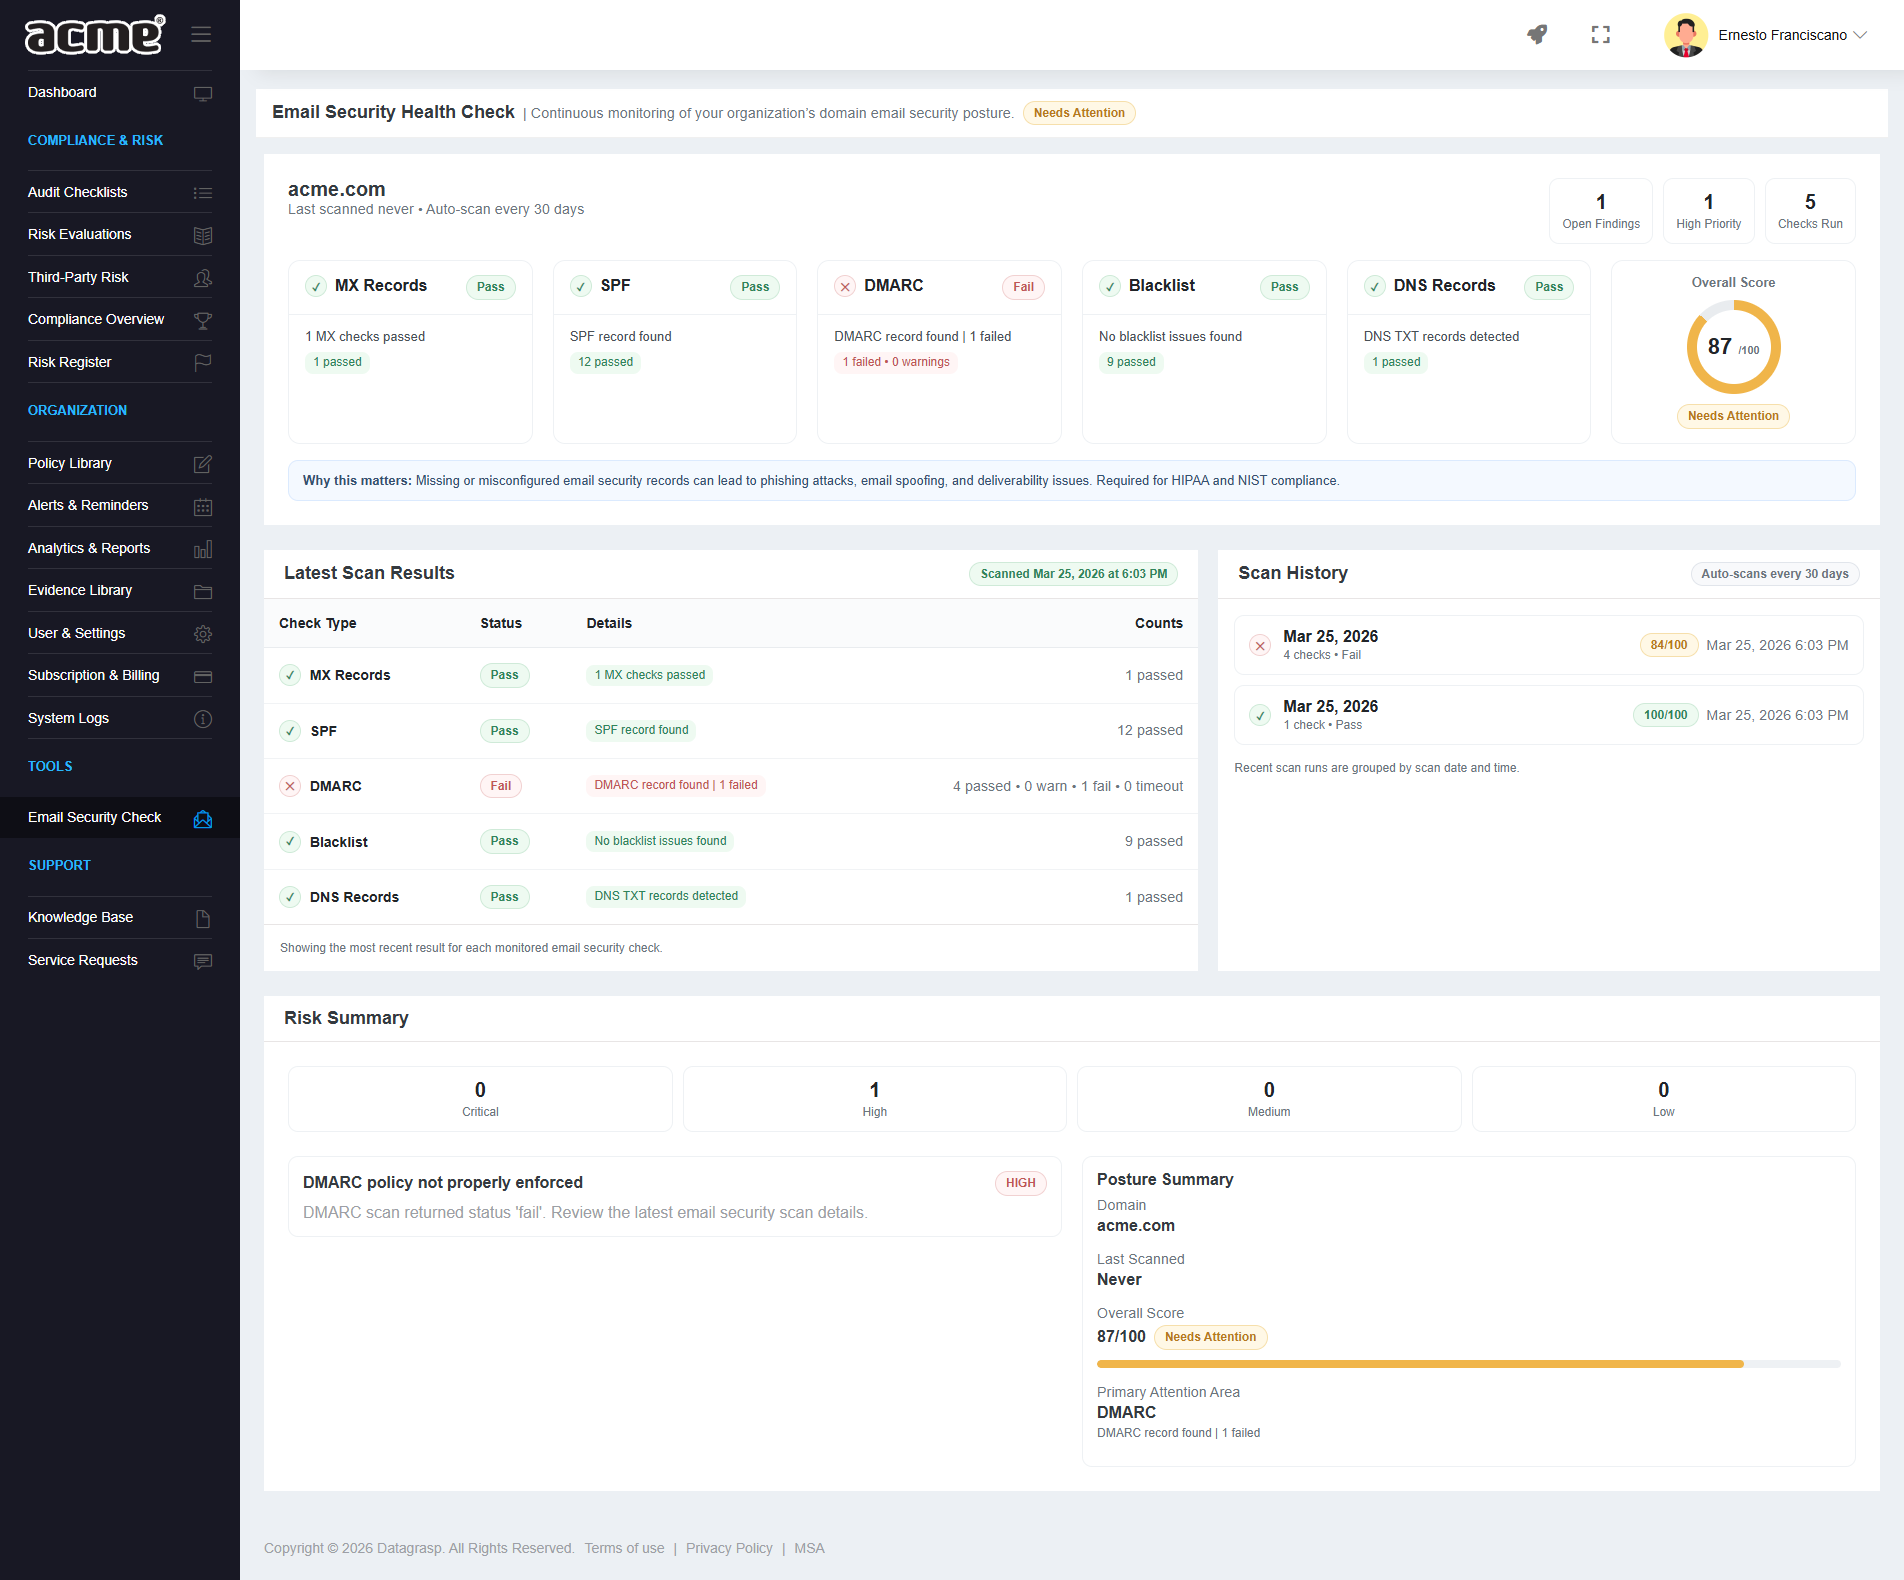Open the MSA footer link
1904x1580 pixels.
(809, 1548)
